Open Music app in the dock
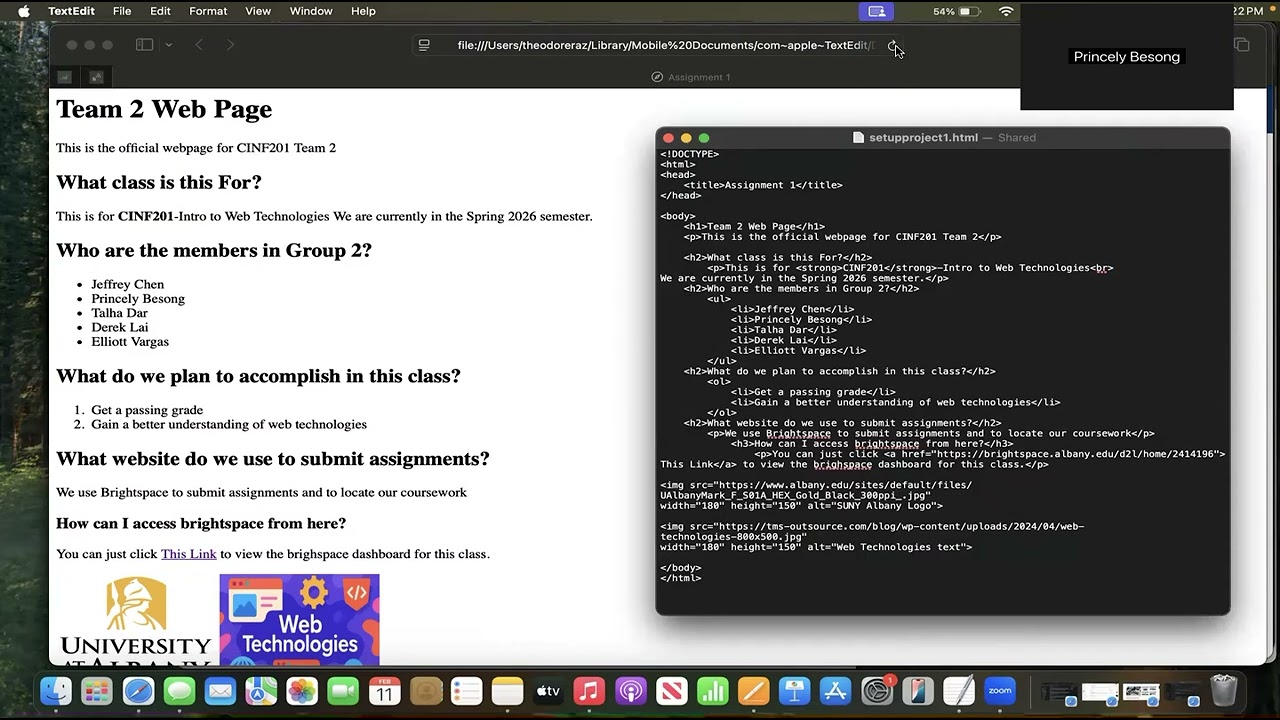 point(589,691)
